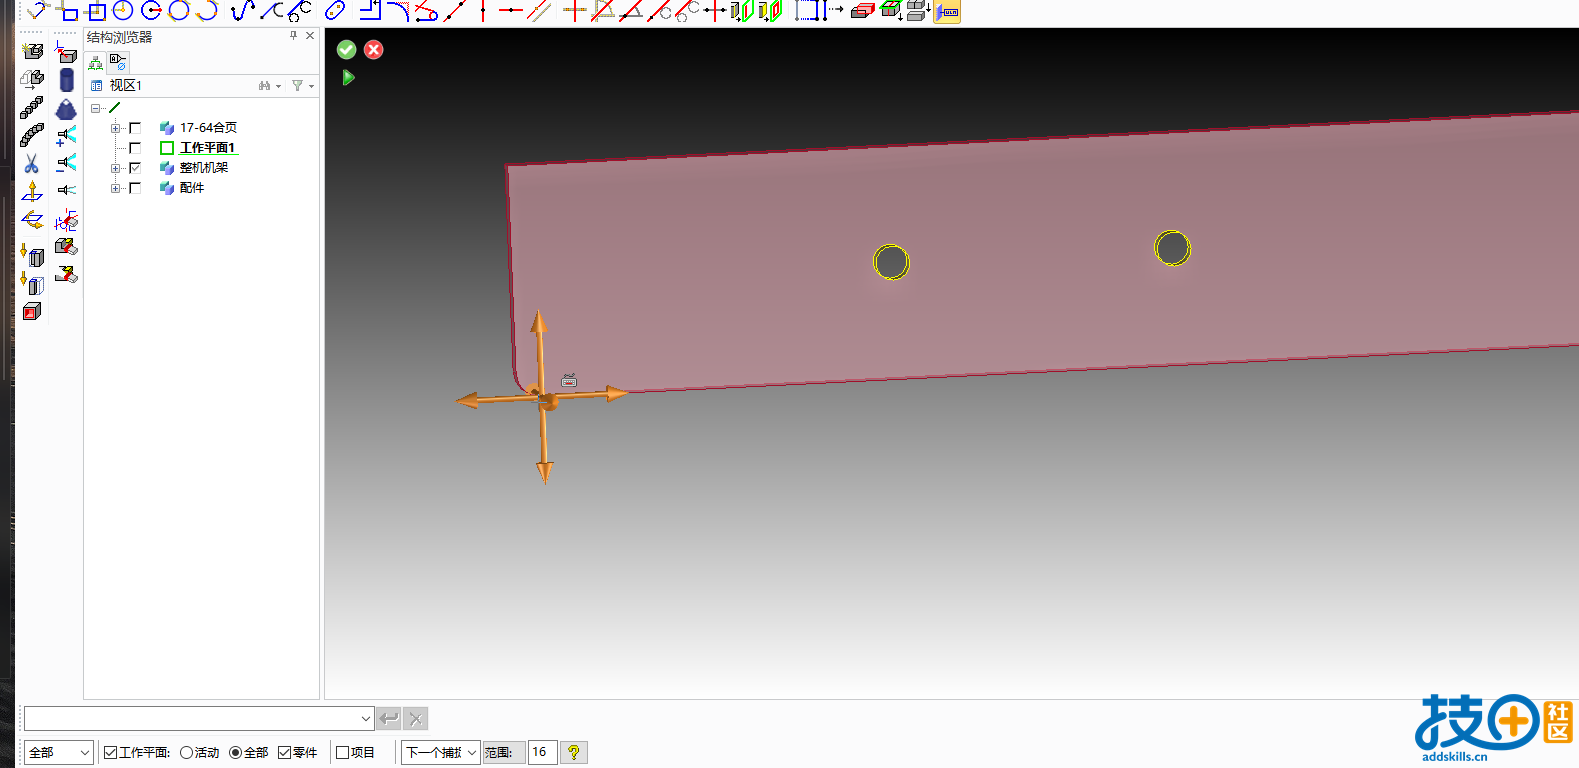Switch to the structure tree tab
The width and height of the screenshot is (1579, 768).
96,62
